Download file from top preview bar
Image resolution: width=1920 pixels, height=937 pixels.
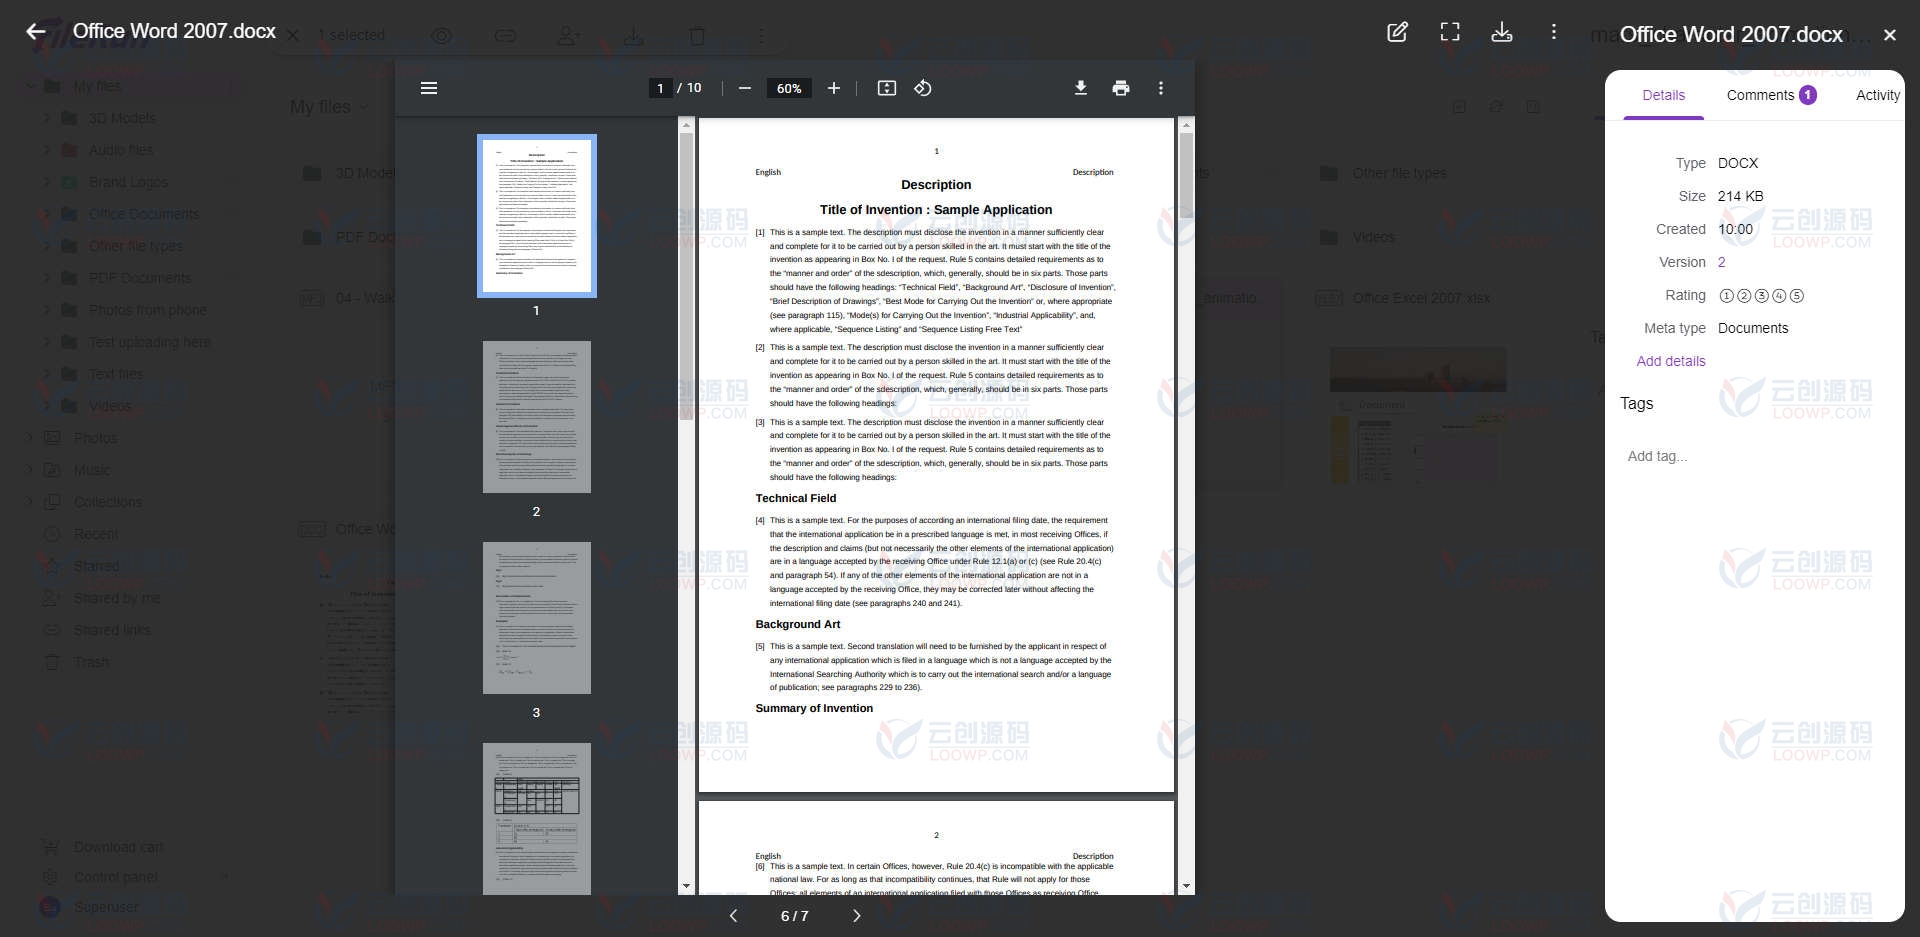point(1502,32)
